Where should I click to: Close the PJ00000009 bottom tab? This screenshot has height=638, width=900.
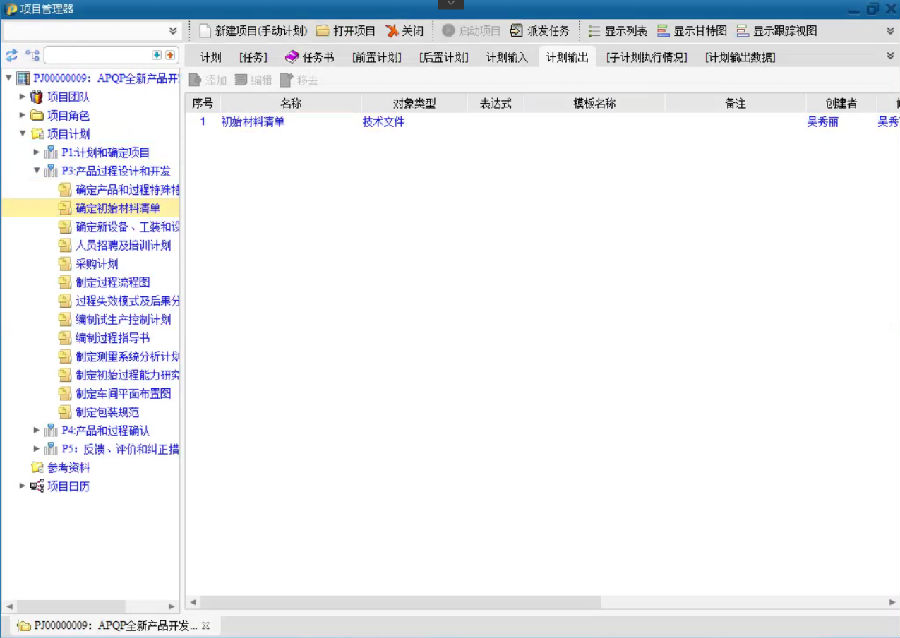(206, 626)
